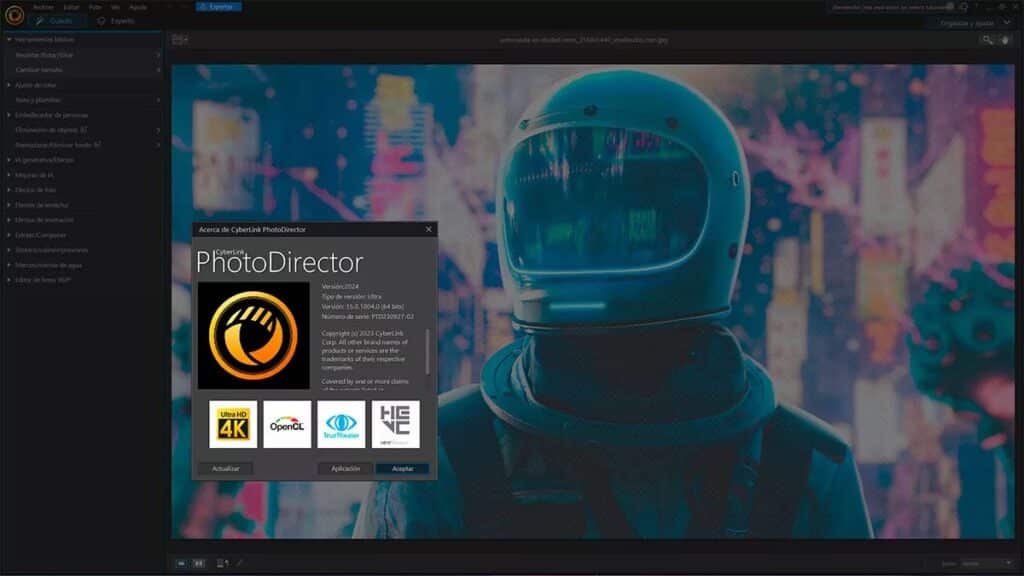Open the Archivo menu
1024x576 pixels.
tap(42, 8)
